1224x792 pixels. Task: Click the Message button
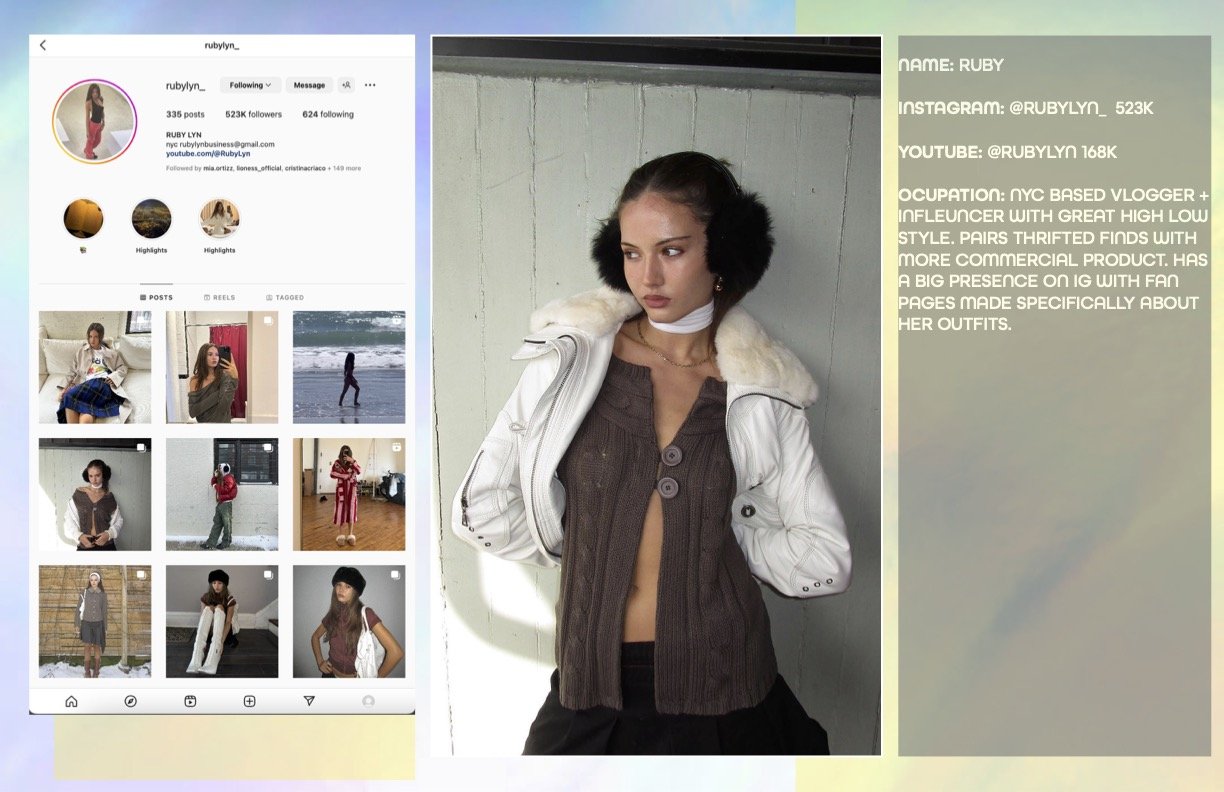(309, 85)
